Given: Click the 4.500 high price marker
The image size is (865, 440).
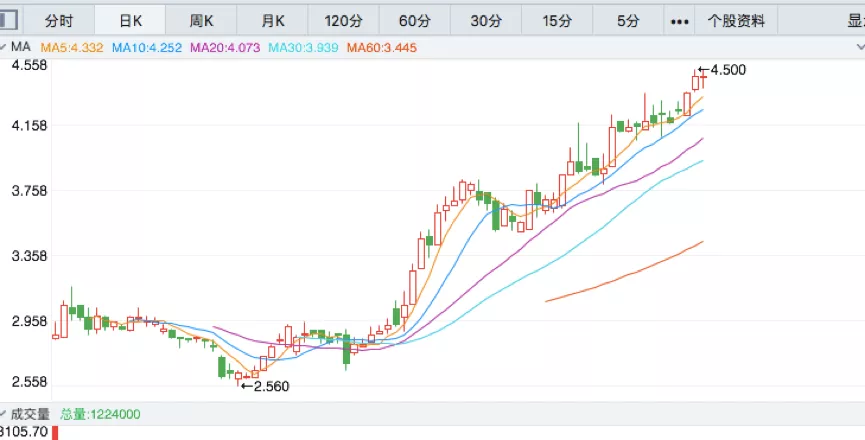Looking at the screenshot, I should point(722,70).
